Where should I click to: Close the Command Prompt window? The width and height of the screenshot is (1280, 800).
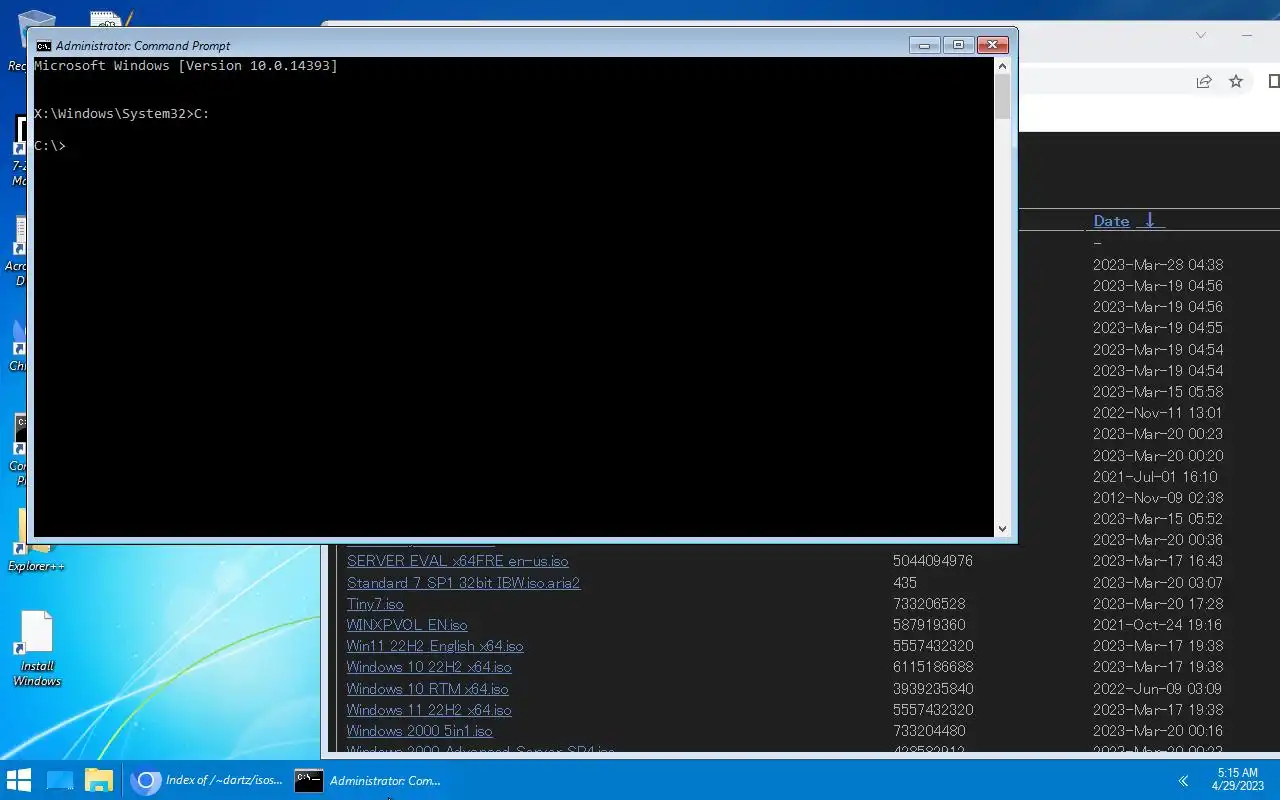point(992,45)
